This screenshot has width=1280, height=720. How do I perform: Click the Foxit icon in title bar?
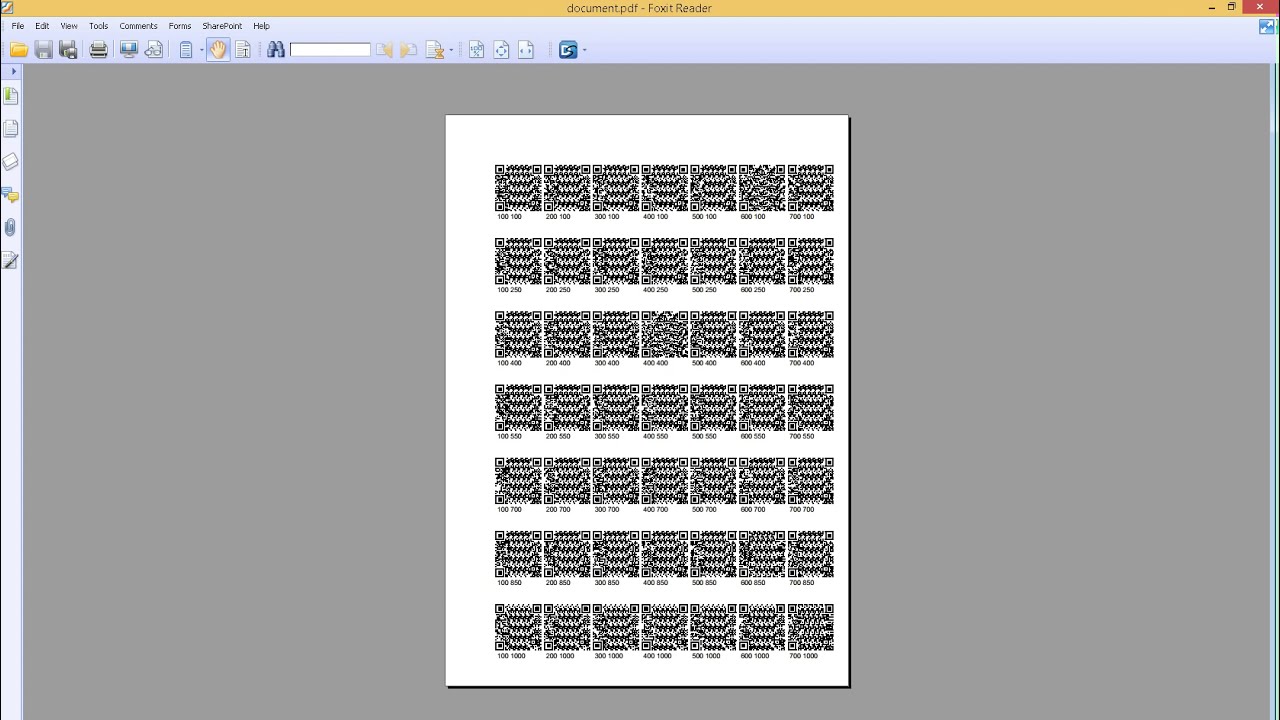click(8, 8)
